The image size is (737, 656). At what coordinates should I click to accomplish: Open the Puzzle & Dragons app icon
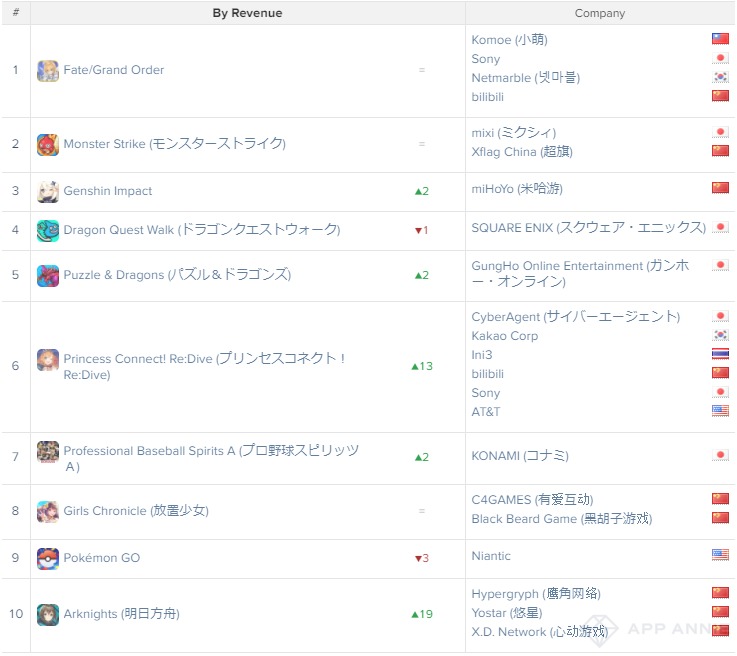48,275
